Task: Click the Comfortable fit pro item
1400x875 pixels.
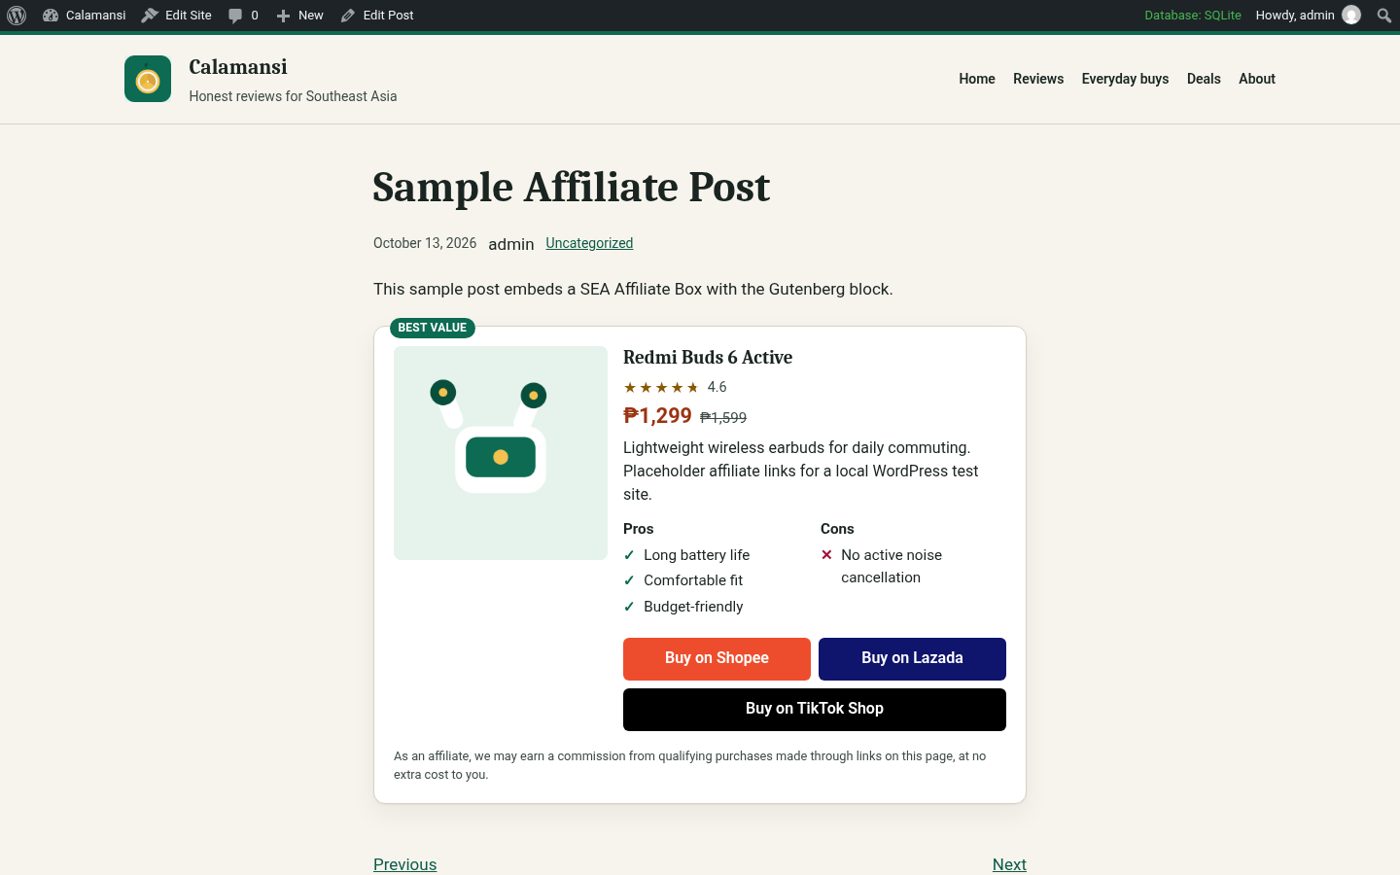Action: 693,580
